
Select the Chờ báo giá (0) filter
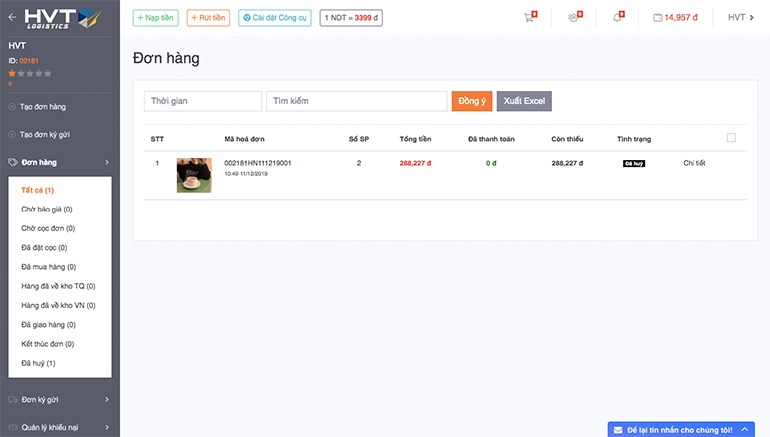(47, 209)
